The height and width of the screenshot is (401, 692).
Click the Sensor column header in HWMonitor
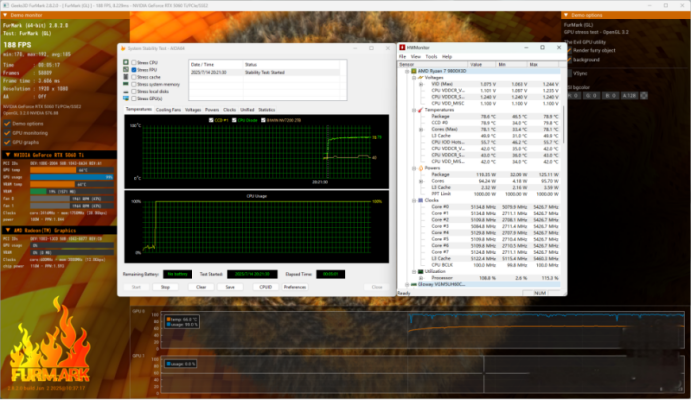tap(433, 64)
